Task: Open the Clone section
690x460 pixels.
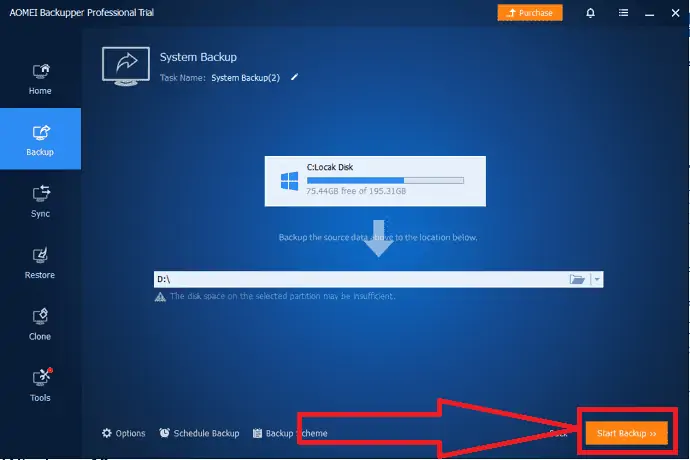Action: pos(40,324)
